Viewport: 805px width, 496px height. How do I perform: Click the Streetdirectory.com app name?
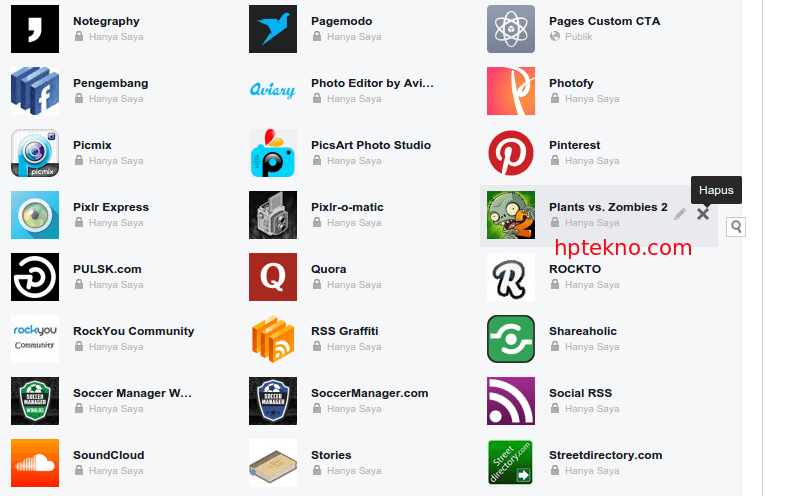605,455
